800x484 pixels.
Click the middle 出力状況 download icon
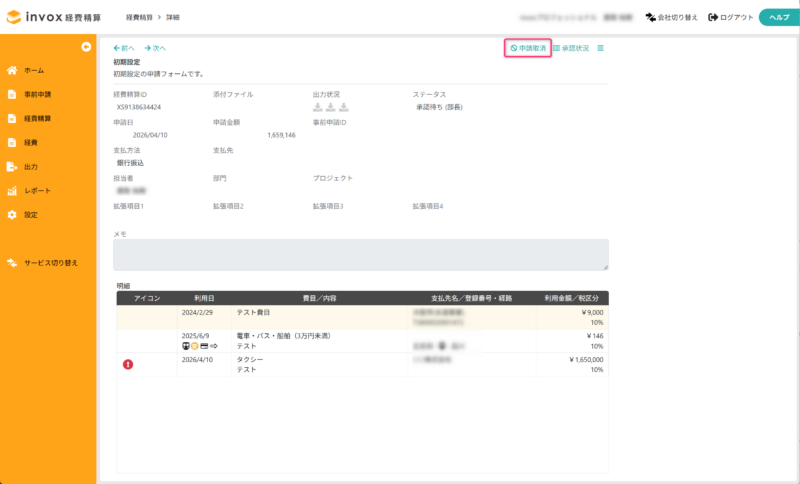click(331, 107)
